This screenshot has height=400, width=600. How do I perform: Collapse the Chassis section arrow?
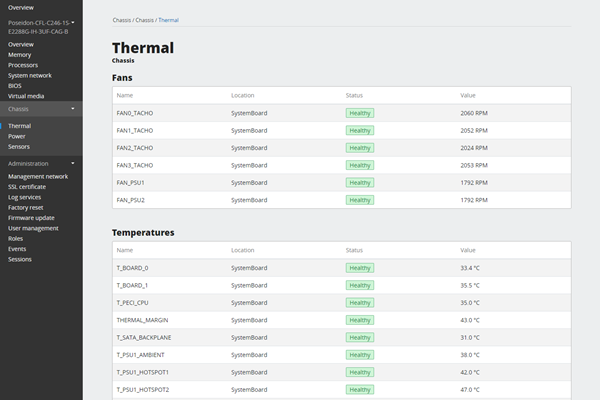click(x=73, y=109)
